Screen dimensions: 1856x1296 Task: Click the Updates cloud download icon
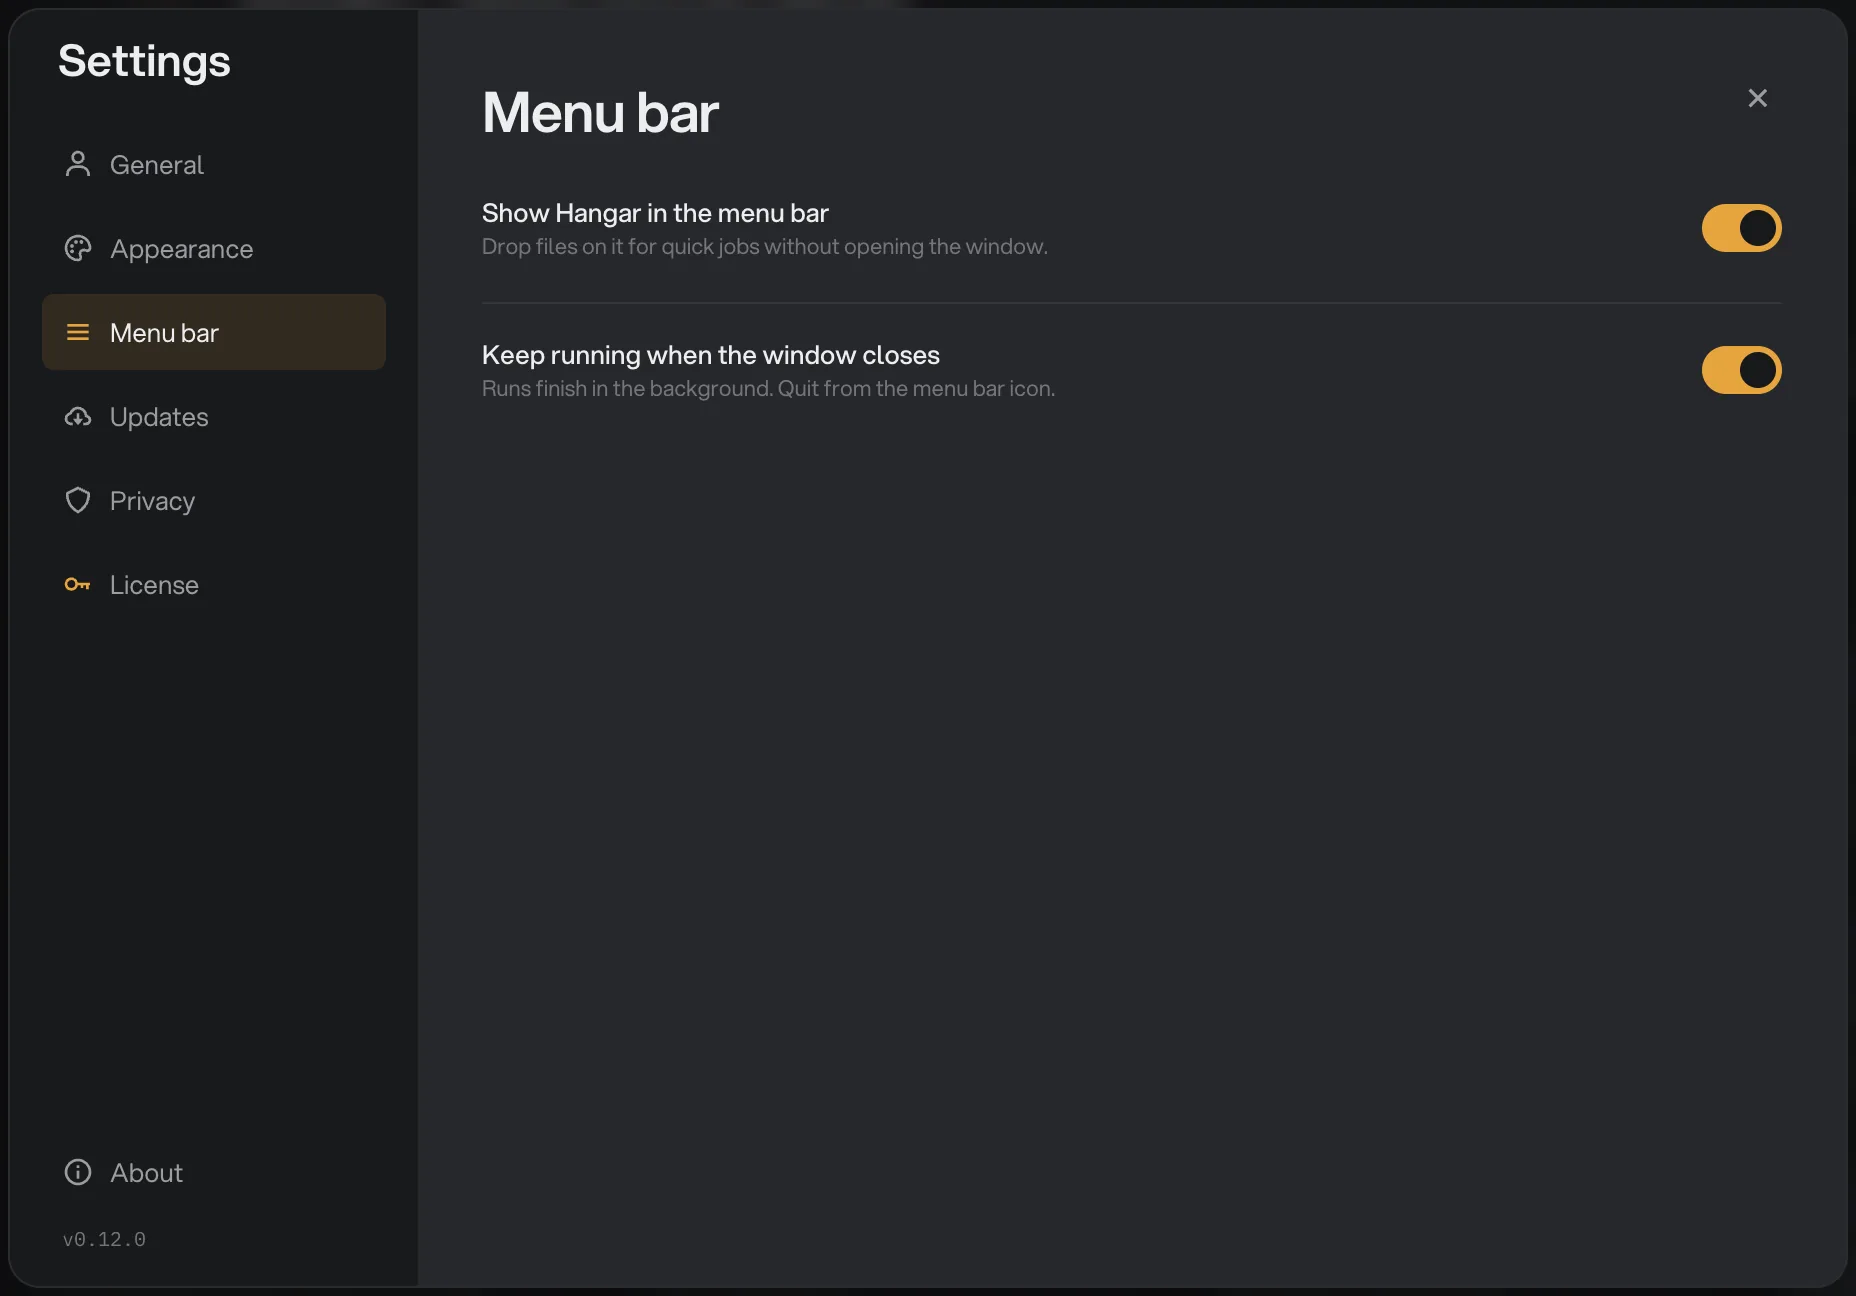pos(78,416)
